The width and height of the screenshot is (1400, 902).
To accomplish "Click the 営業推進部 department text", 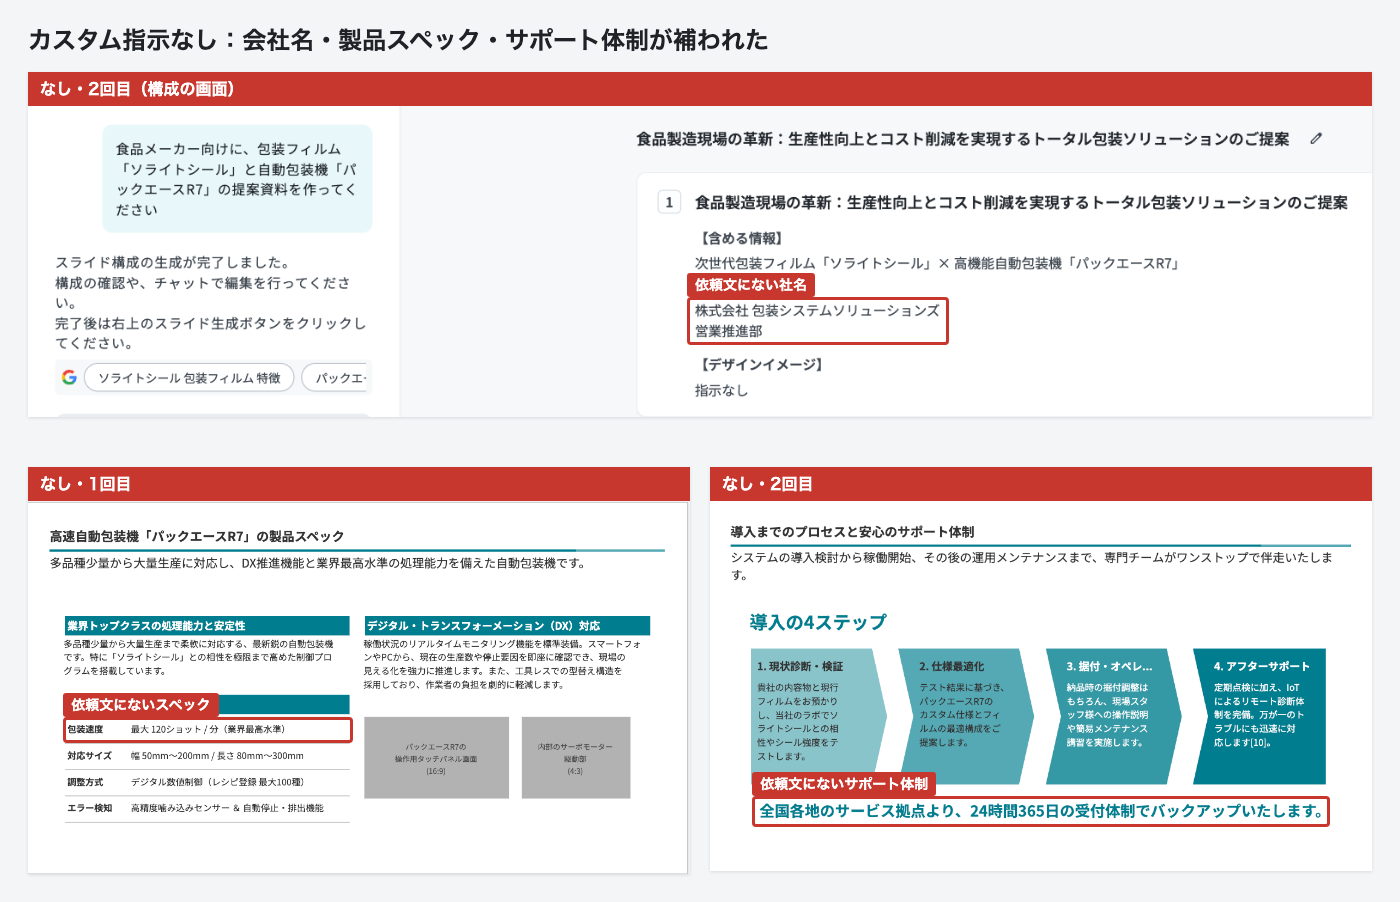I will point(728,331).
